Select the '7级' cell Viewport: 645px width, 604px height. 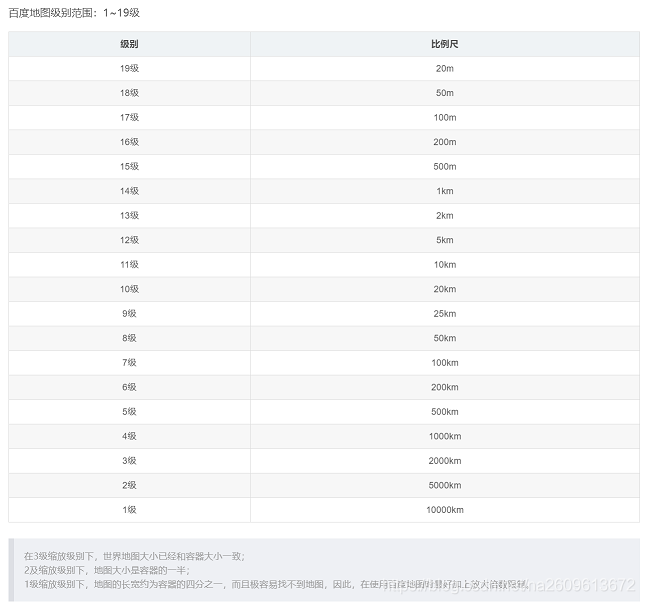click(x=129, y=362)
